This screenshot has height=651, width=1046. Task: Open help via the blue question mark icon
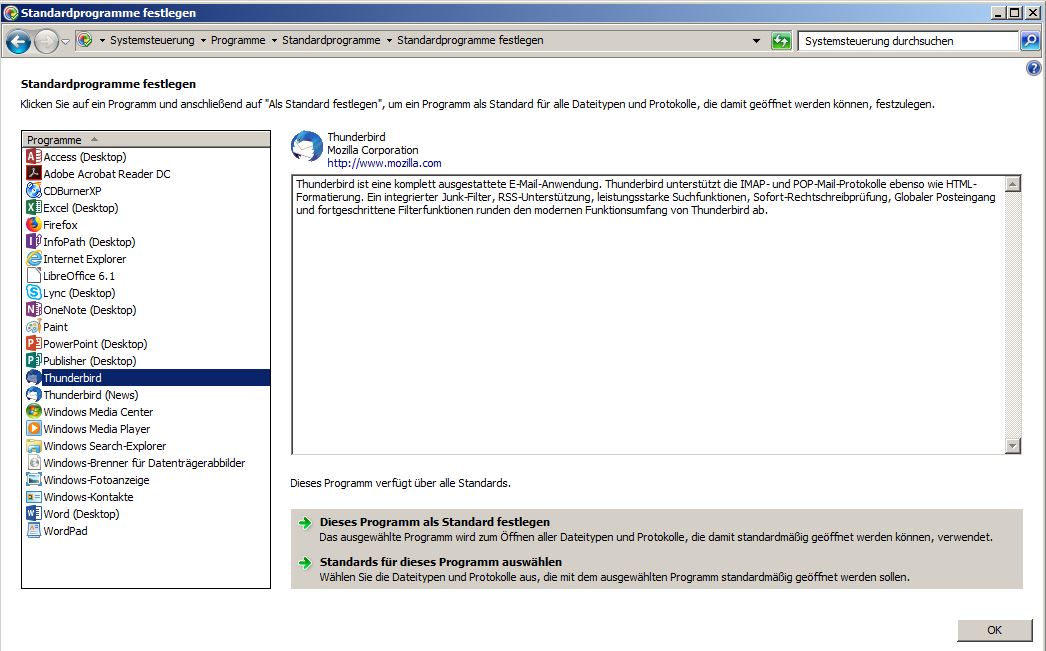pos(1033,68)
